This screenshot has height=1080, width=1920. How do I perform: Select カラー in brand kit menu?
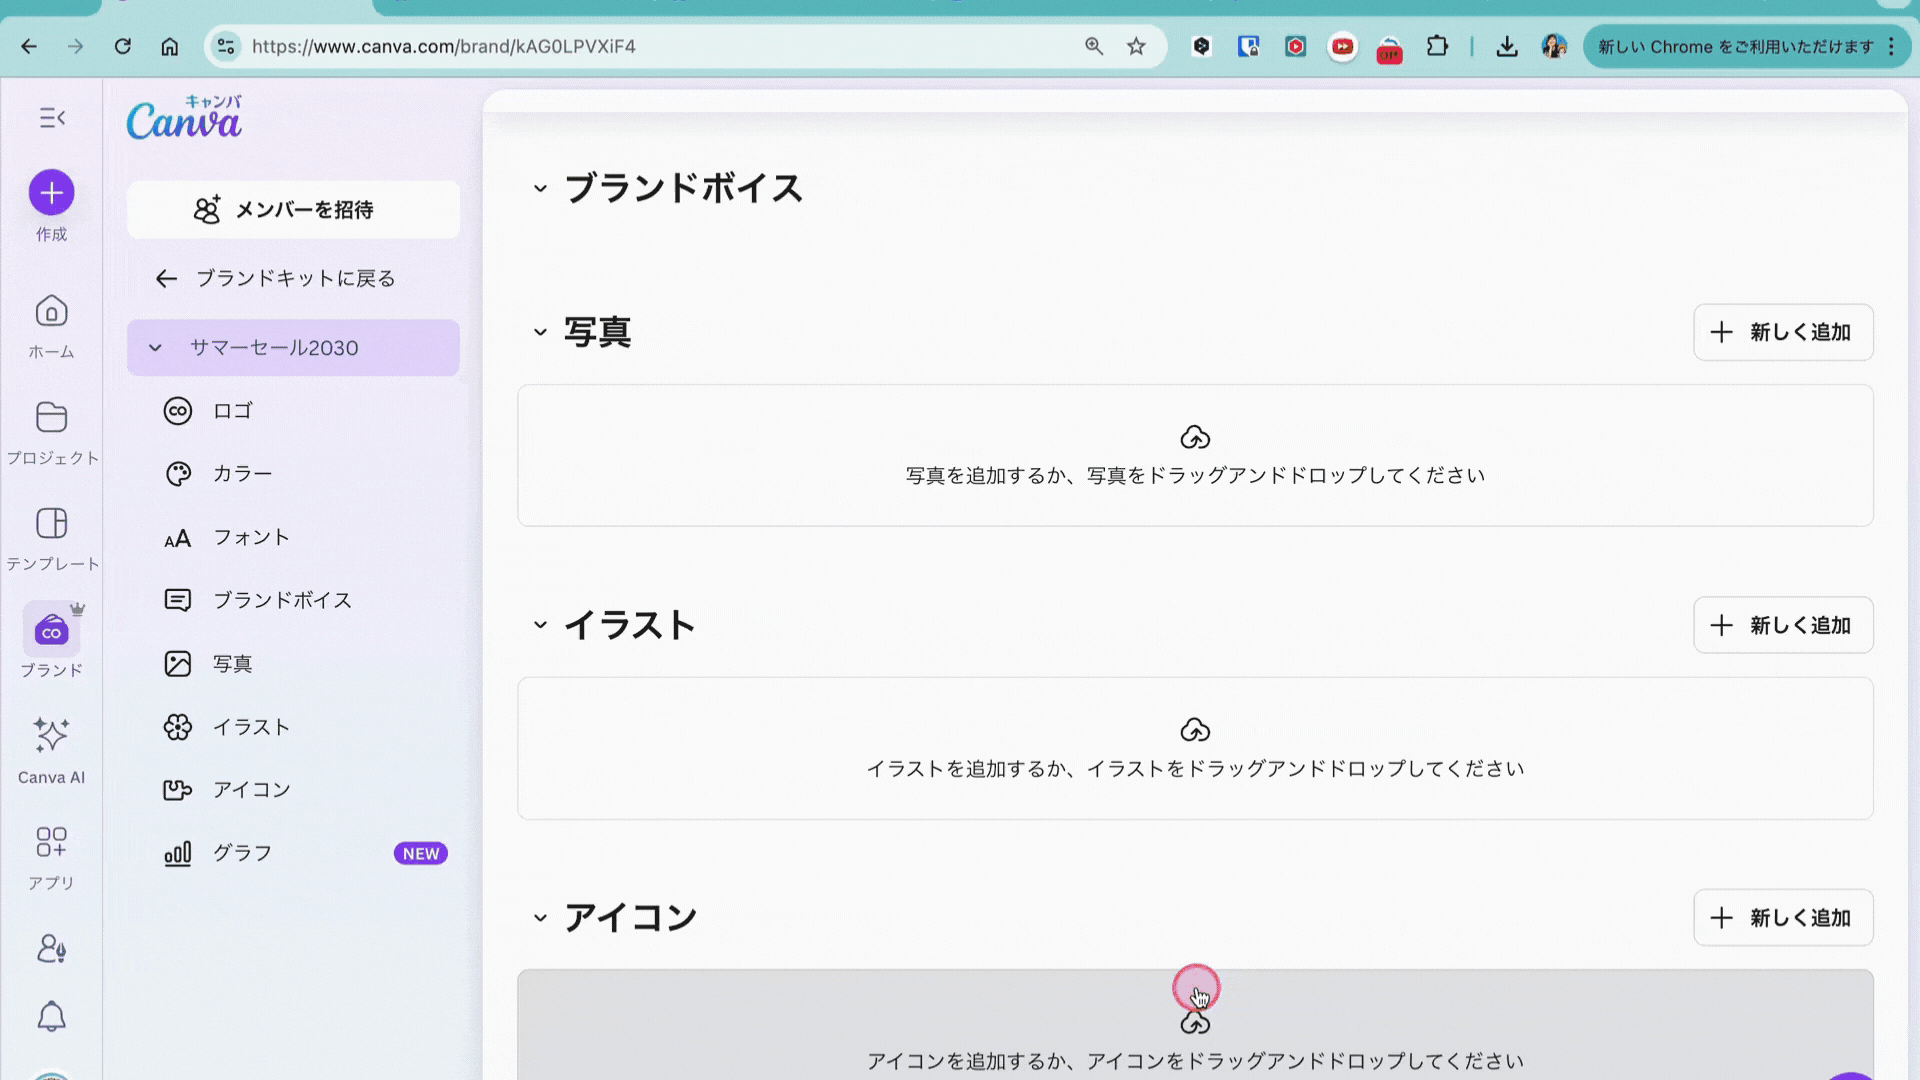pos(242,474)
